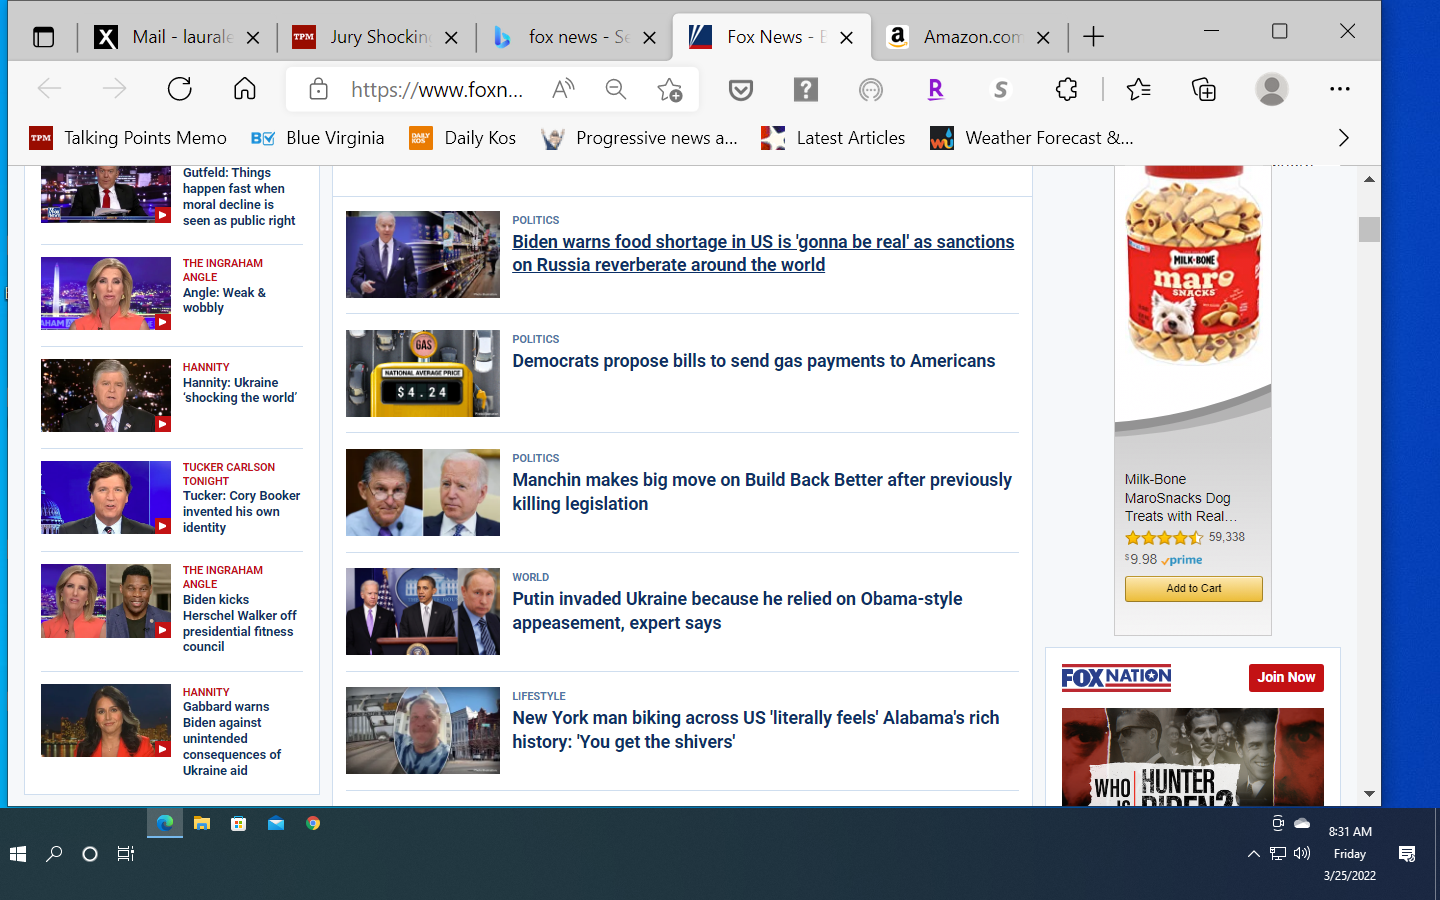
Task: Switch to the Amazon.com tab
Action: tap(970, 37)
